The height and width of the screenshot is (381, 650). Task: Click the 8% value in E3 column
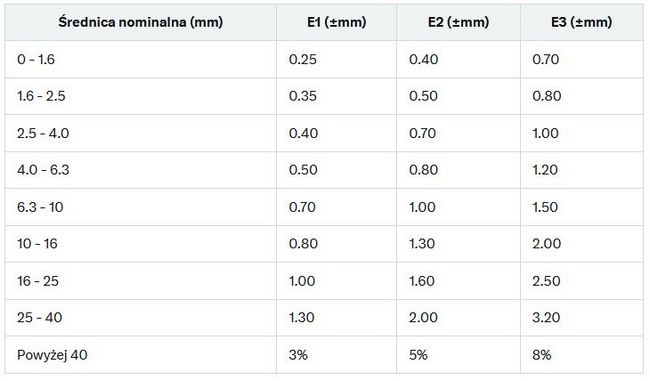541,355
